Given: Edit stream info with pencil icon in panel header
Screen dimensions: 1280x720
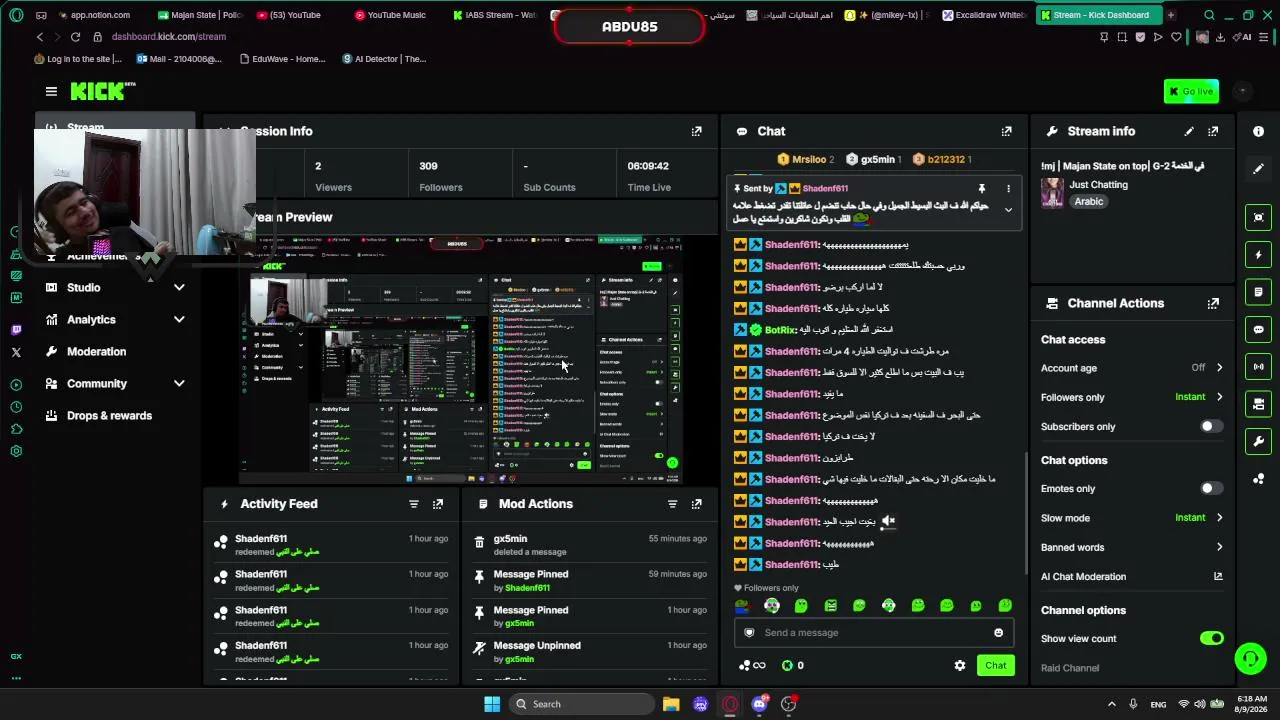Looking at the screenshot, I should (1189, 131).
